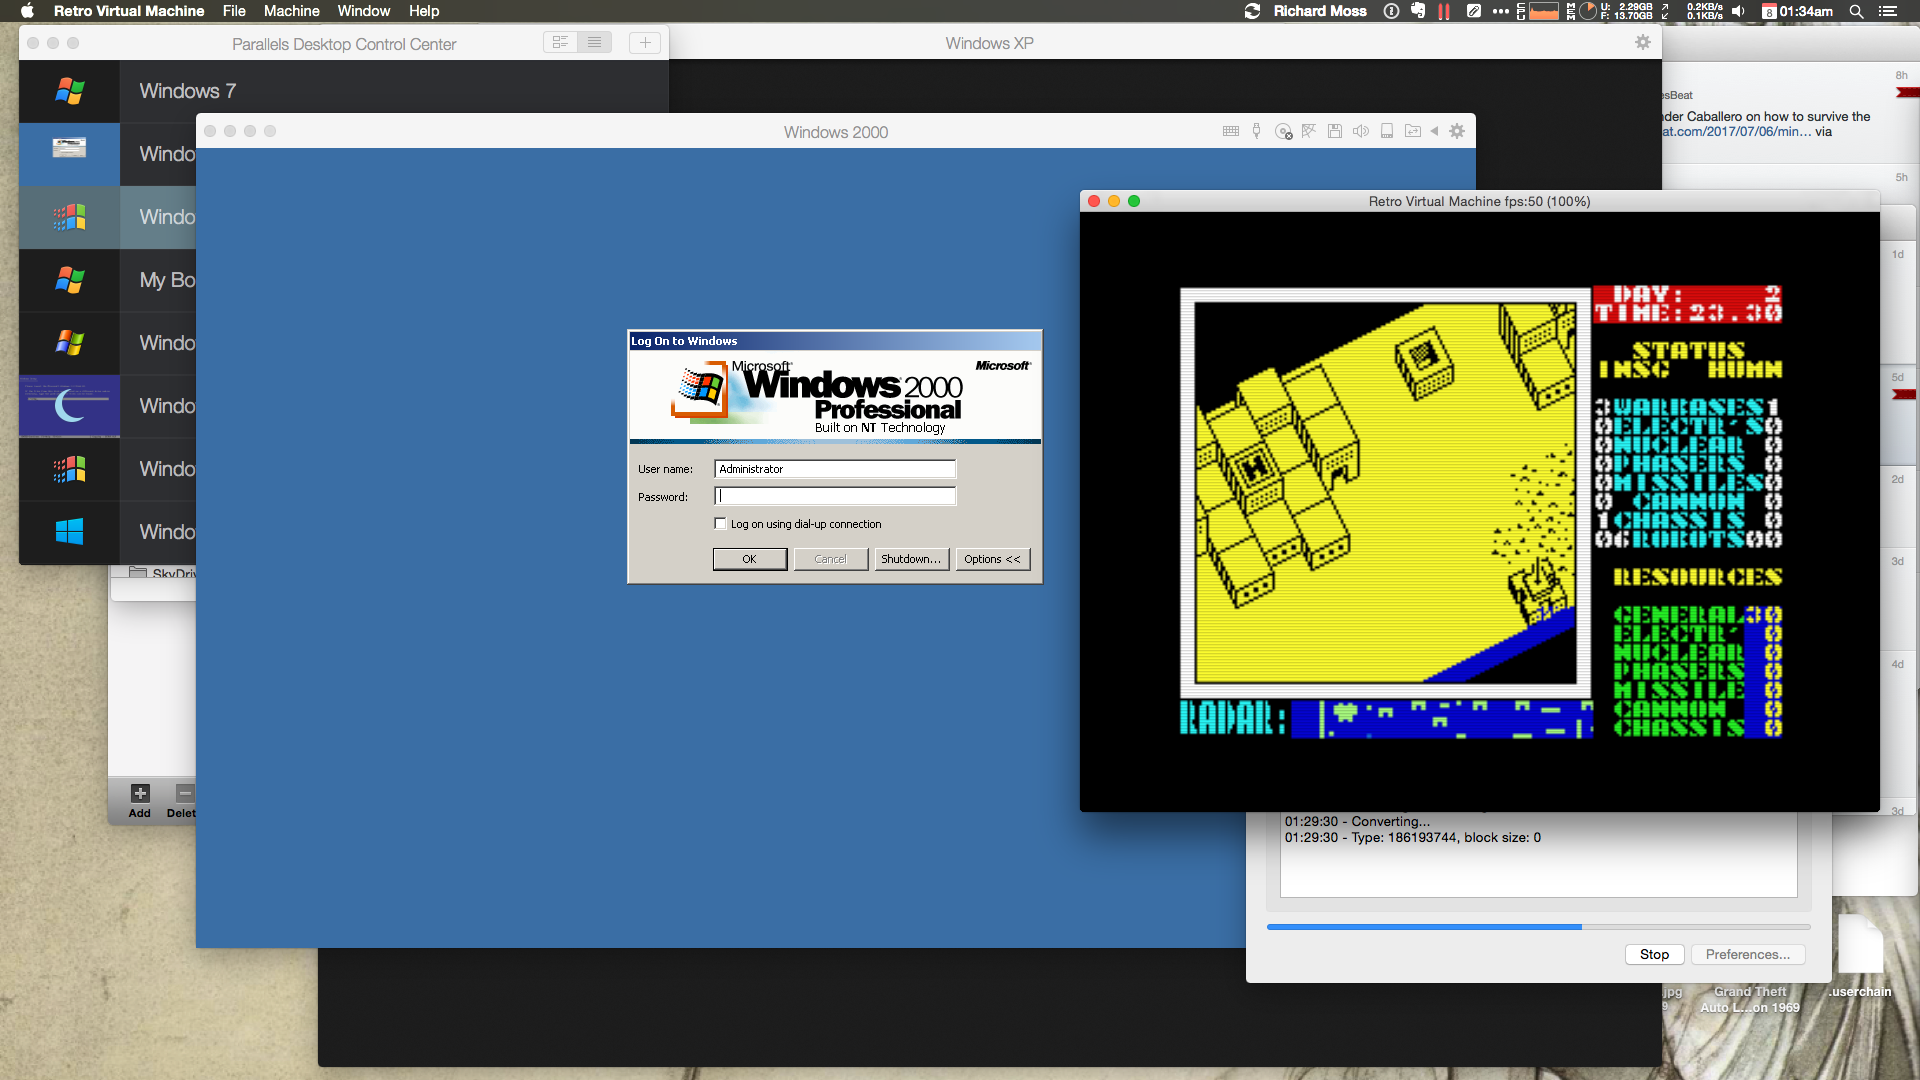Click the sound speaker icon in VM toolbar

tap(1360, 131)
